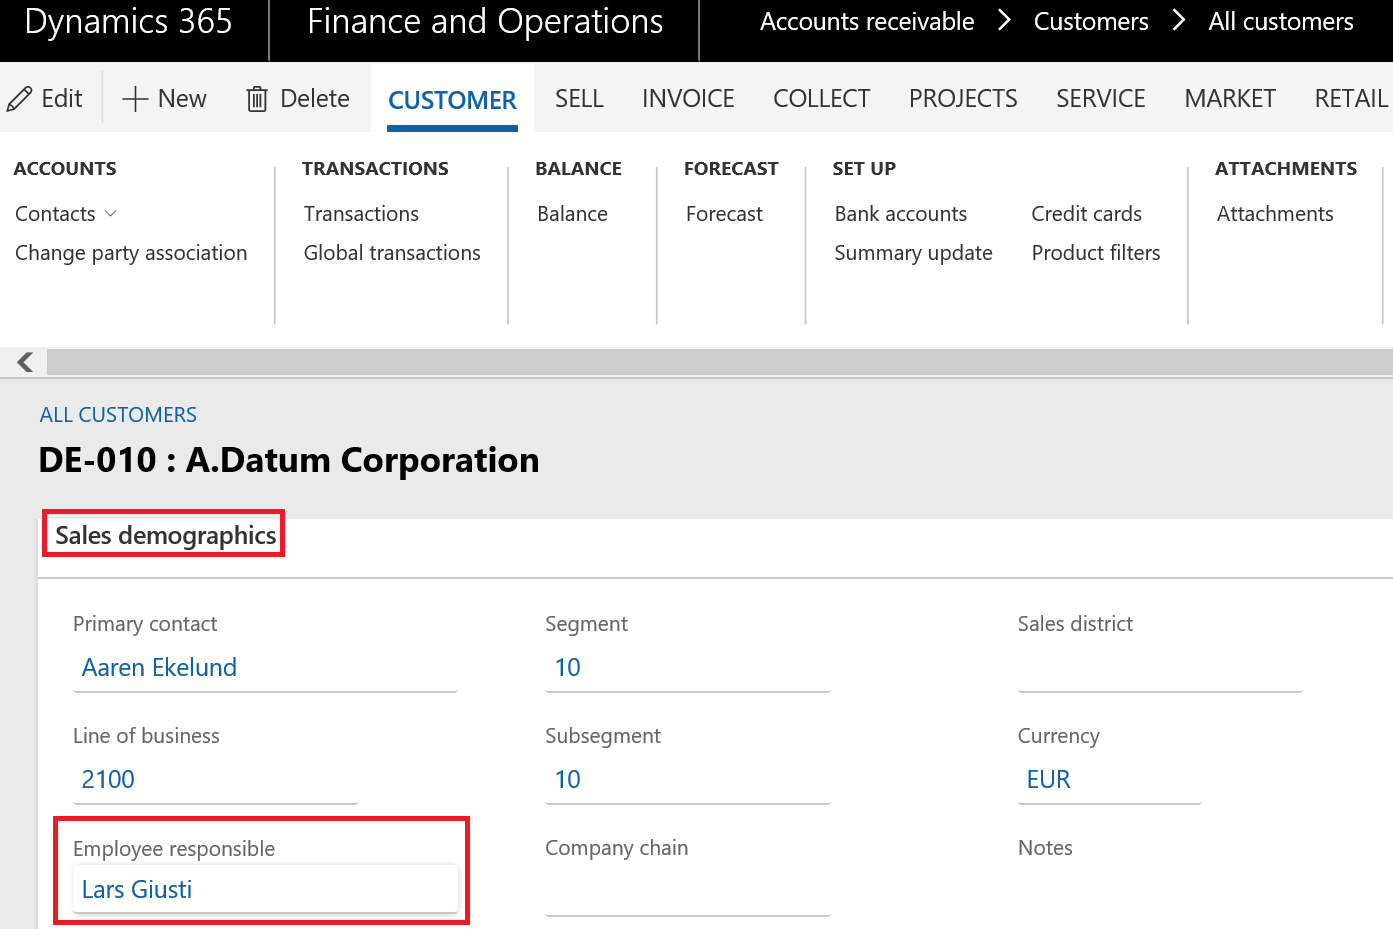Click the customer title DE-010 : A.Datum Corporation
1393x929 pixels.
tap(289, 460)
